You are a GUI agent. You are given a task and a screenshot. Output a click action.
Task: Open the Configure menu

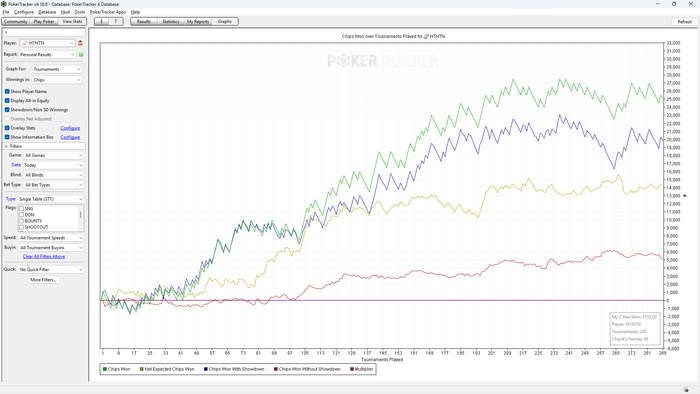point(24,12)
